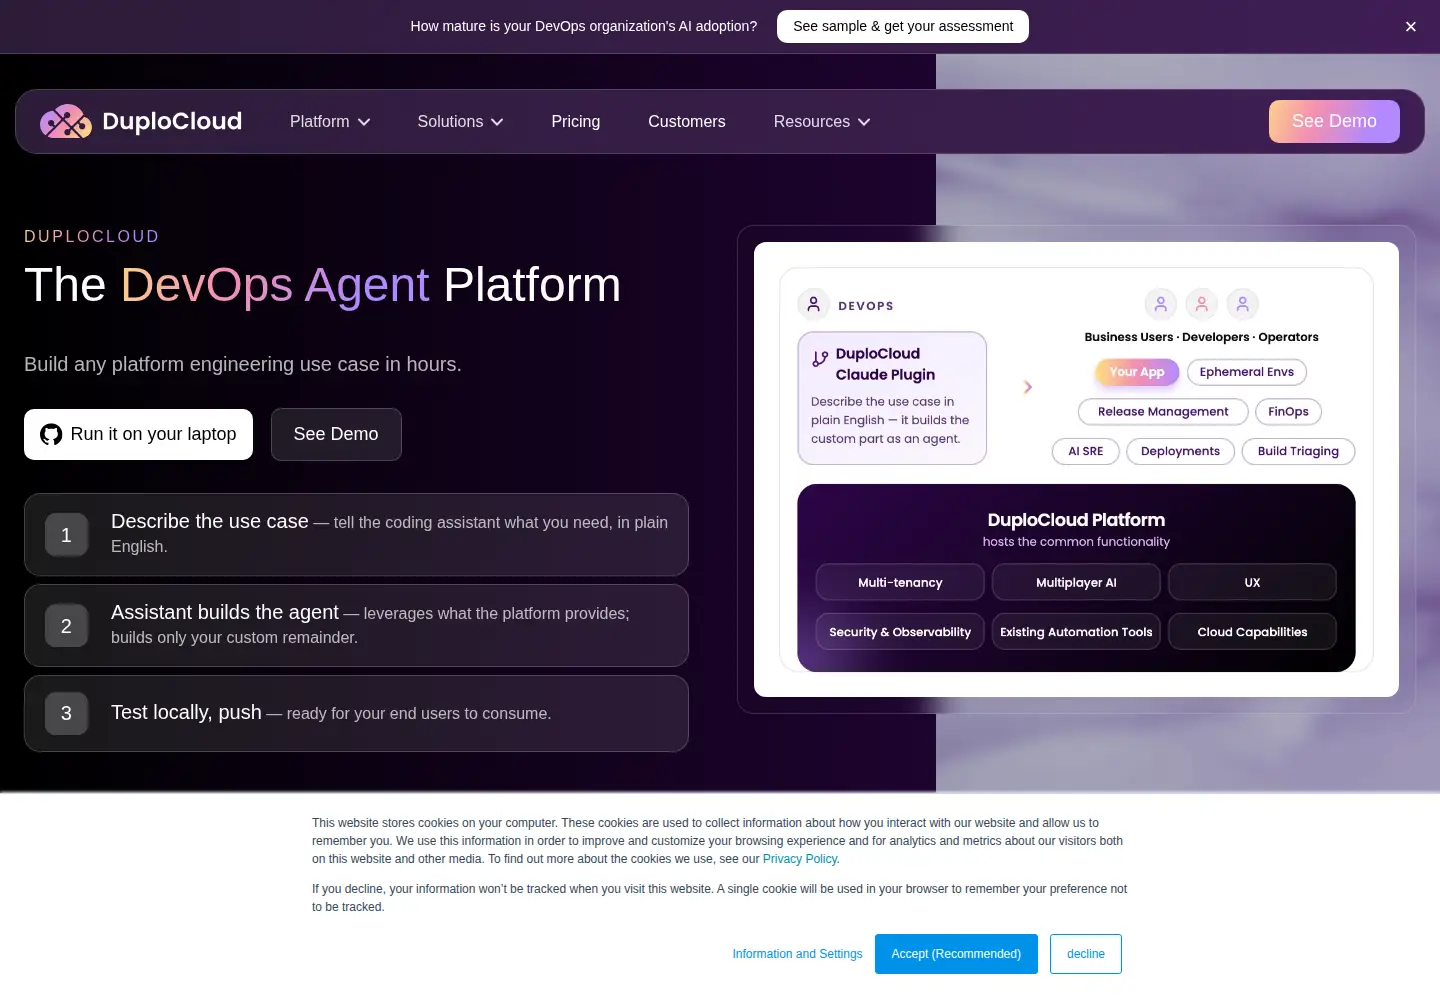Open the Privacy Policy link
This screenshot has width=1440, height=1000.
pyautogui.click(x=800, y=859)
